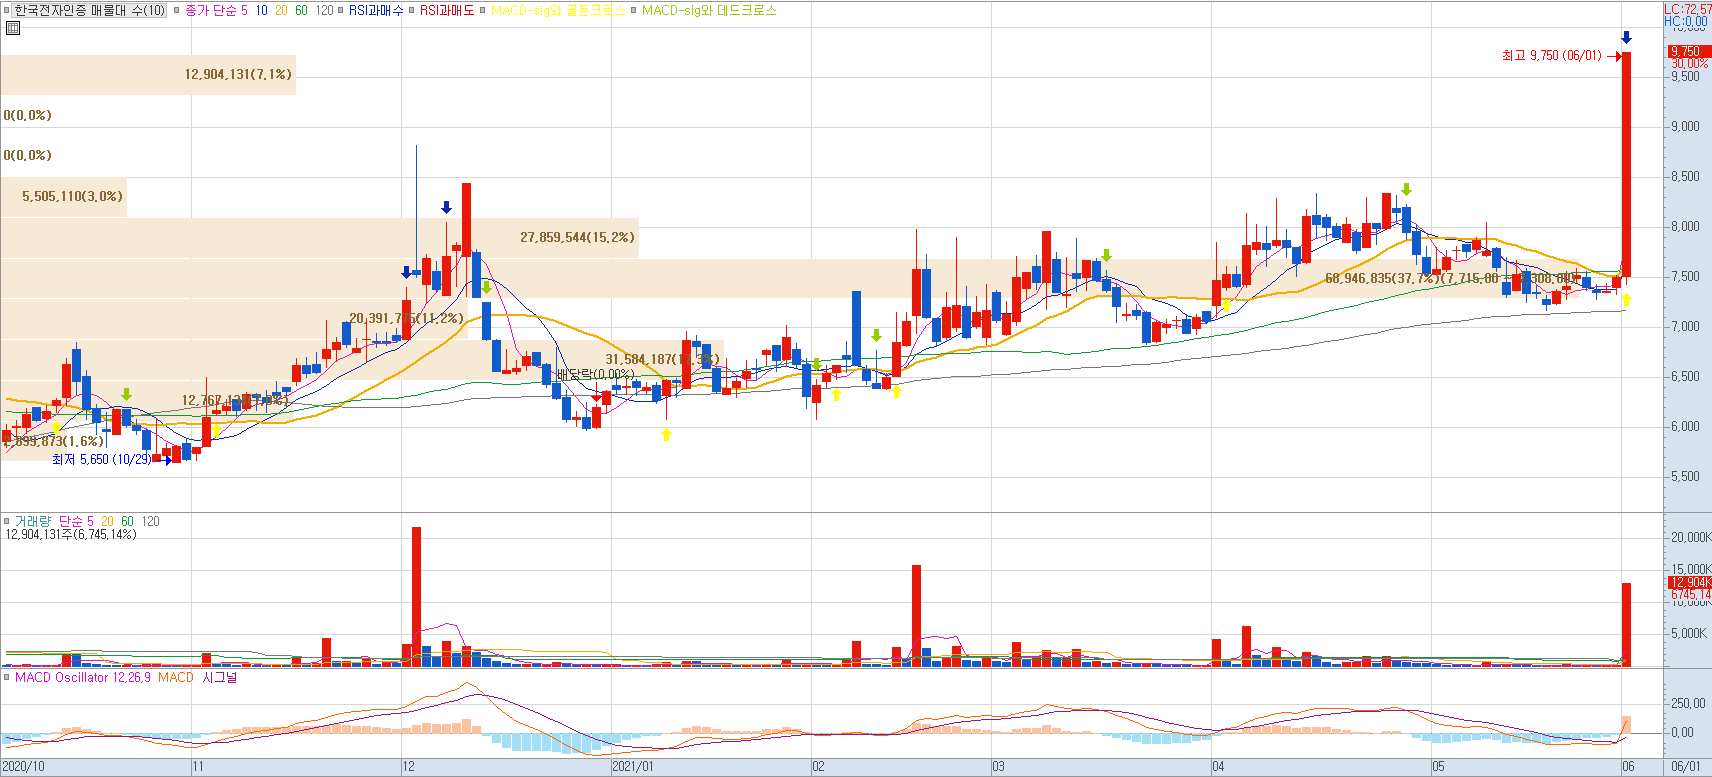Image resolution: width=1712 pixels, height=777 pixels.
Task: Toggle marker square beside MACD Oscillator
Action: click(6, 678)
